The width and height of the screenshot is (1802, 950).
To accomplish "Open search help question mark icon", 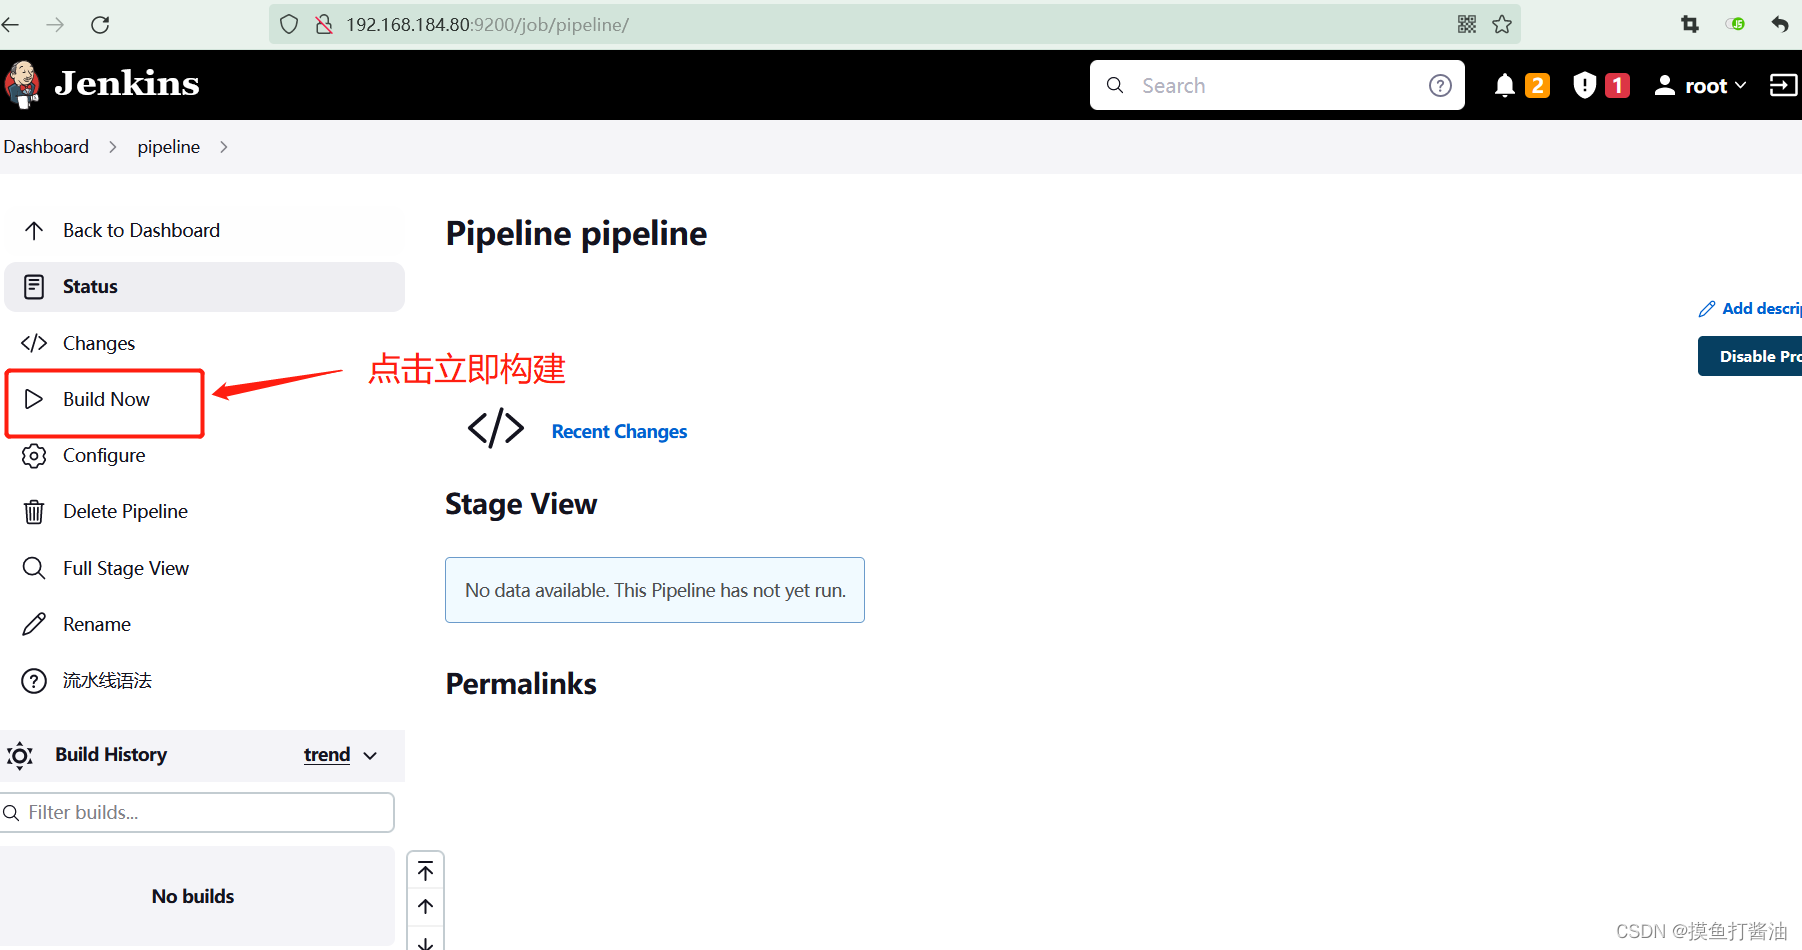I will pyautogui.click(x=1440, y=86).
